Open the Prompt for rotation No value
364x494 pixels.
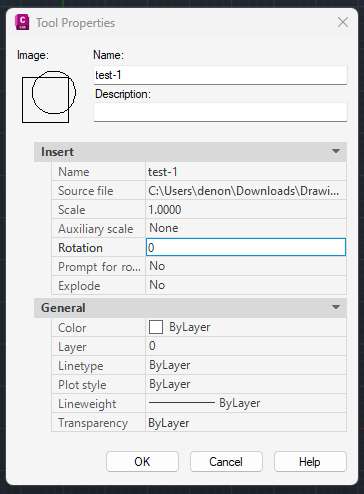tap(246, 266)
